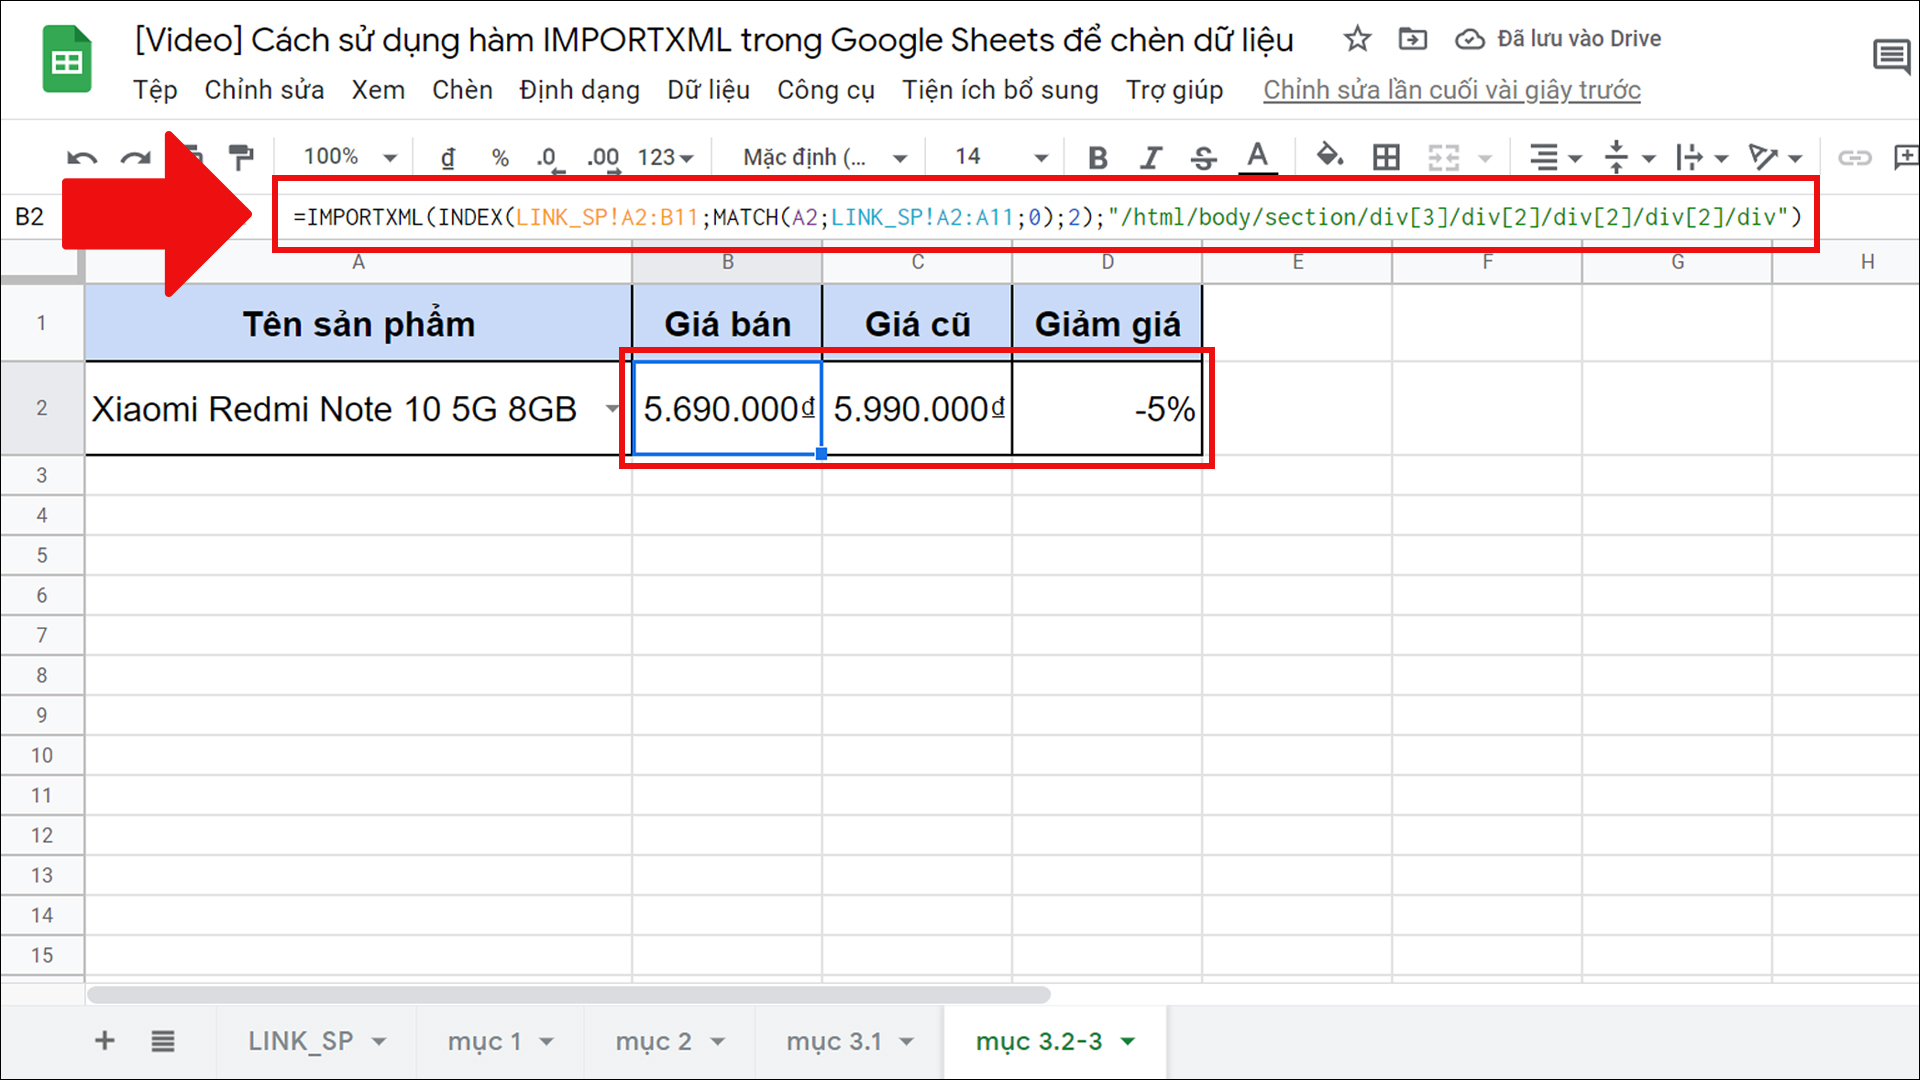
Task: Click cloud saved status icon
Action: pyautogui.click(x=1469, y=39)
